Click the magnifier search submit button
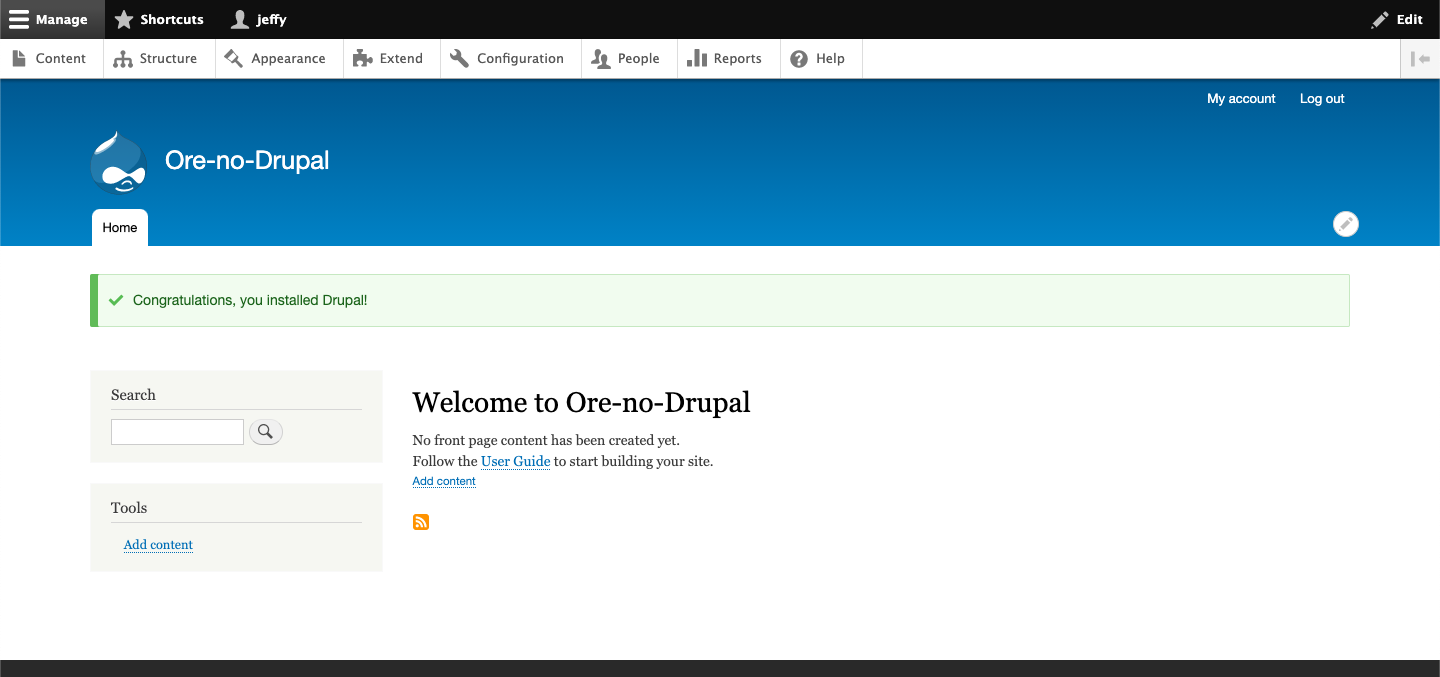 click(266, 432)
